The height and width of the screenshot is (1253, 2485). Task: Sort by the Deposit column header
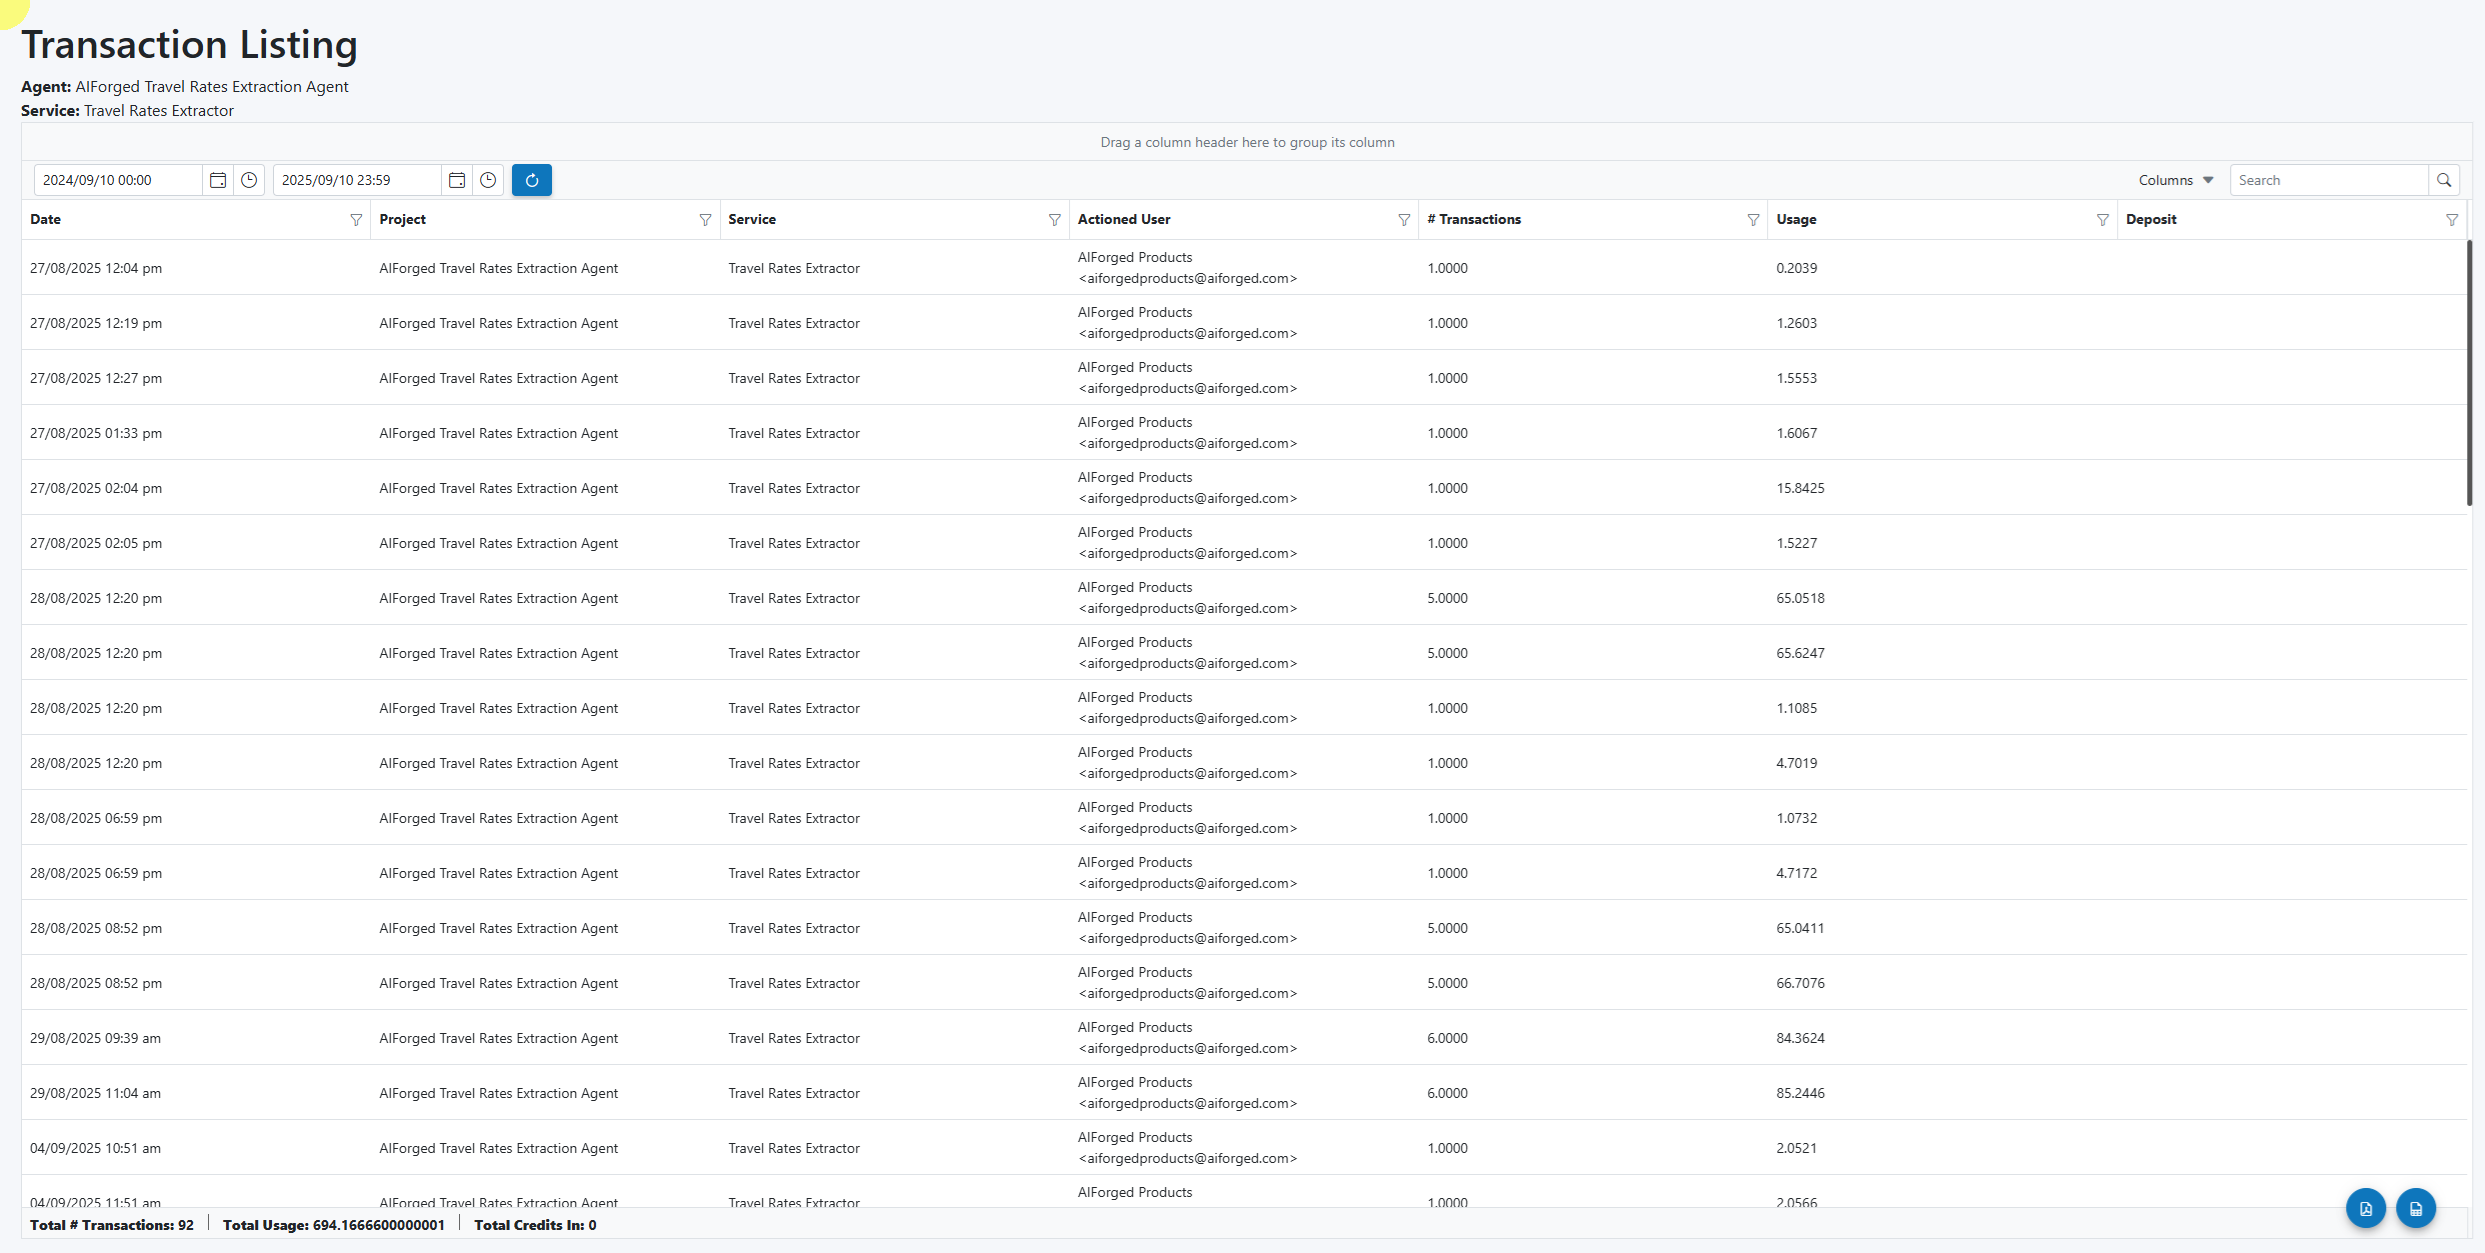click(2151, 219)
